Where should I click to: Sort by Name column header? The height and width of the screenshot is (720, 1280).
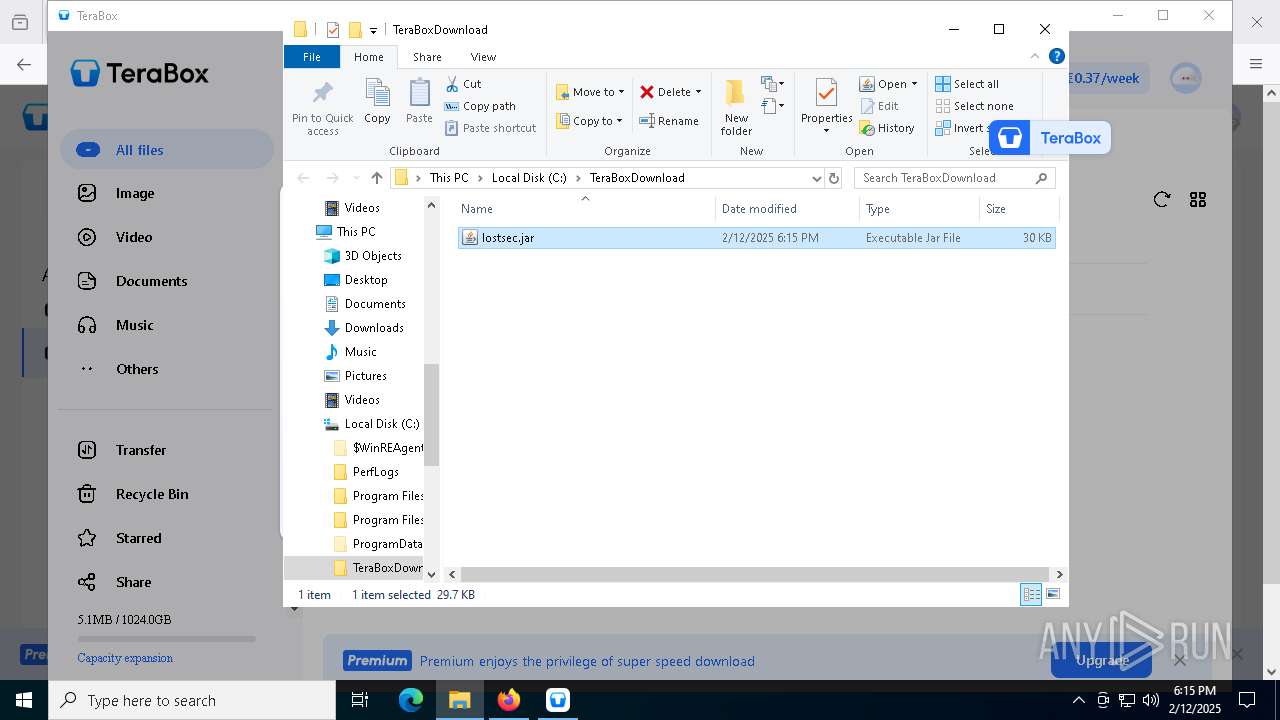tap(586, 209)
